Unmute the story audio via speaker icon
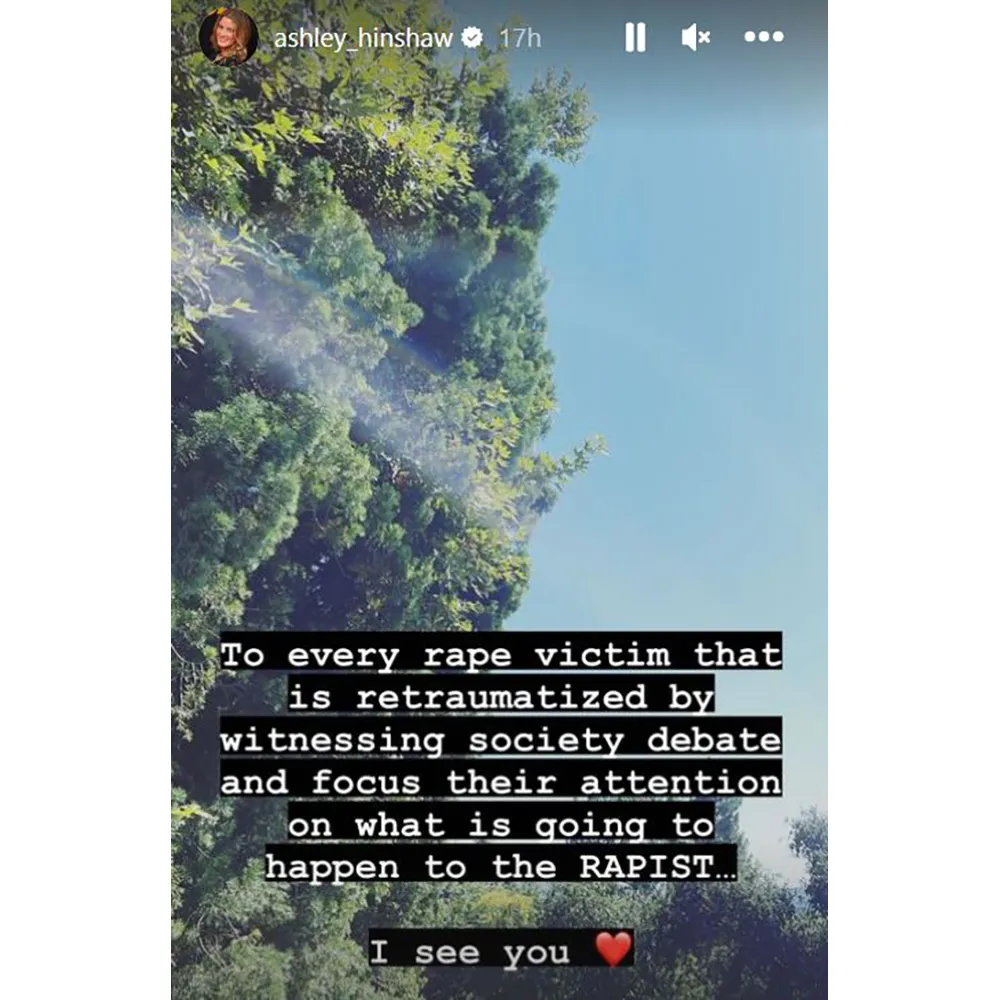 pos(696,38)
